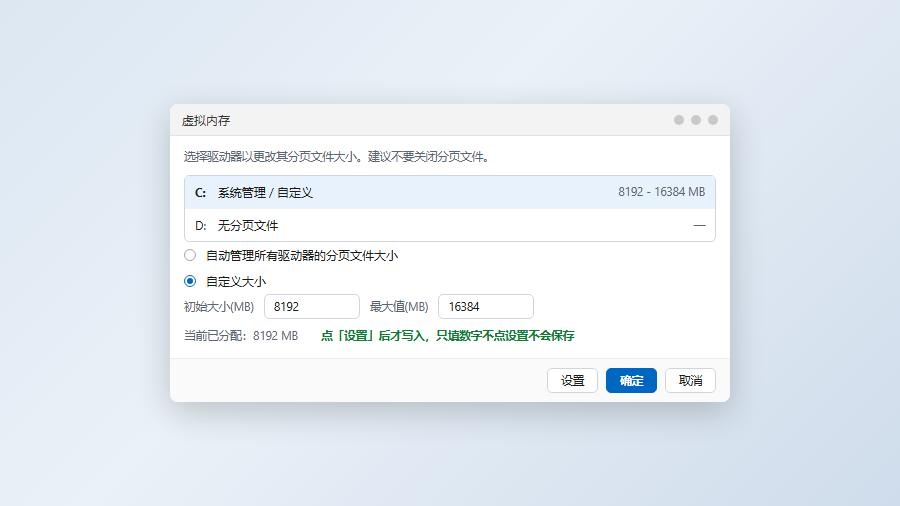Viewport: 900px width, 506px height.
Task: Click the 最大值(MB) label
Action: (399, 307)
